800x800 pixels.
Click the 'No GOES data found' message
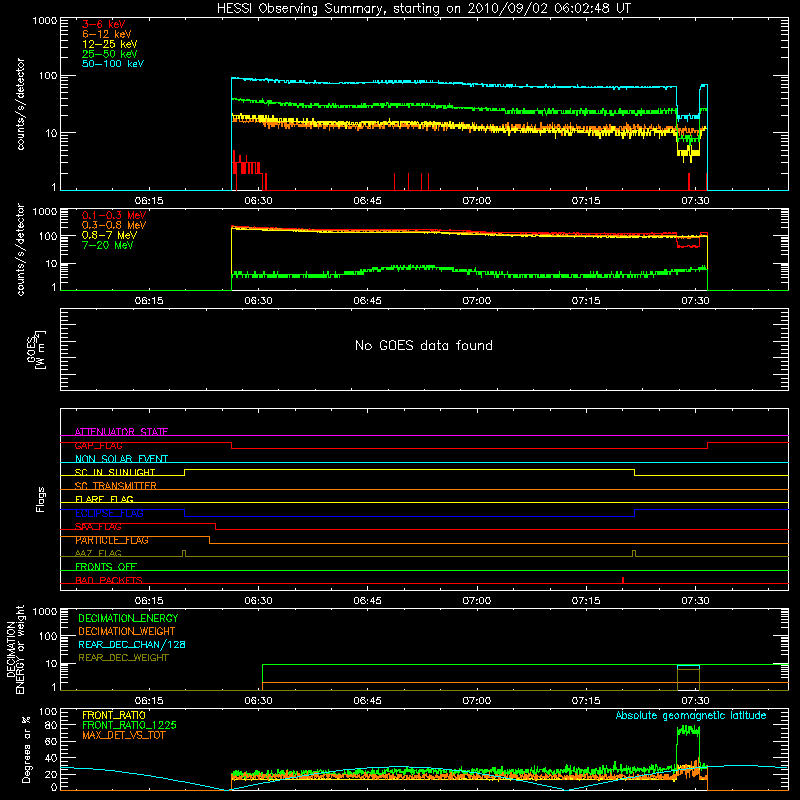(423, 345)
